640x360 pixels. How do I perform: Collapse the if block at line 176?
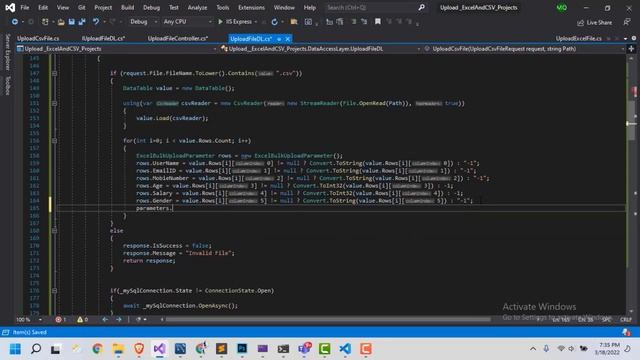(54, 291)
